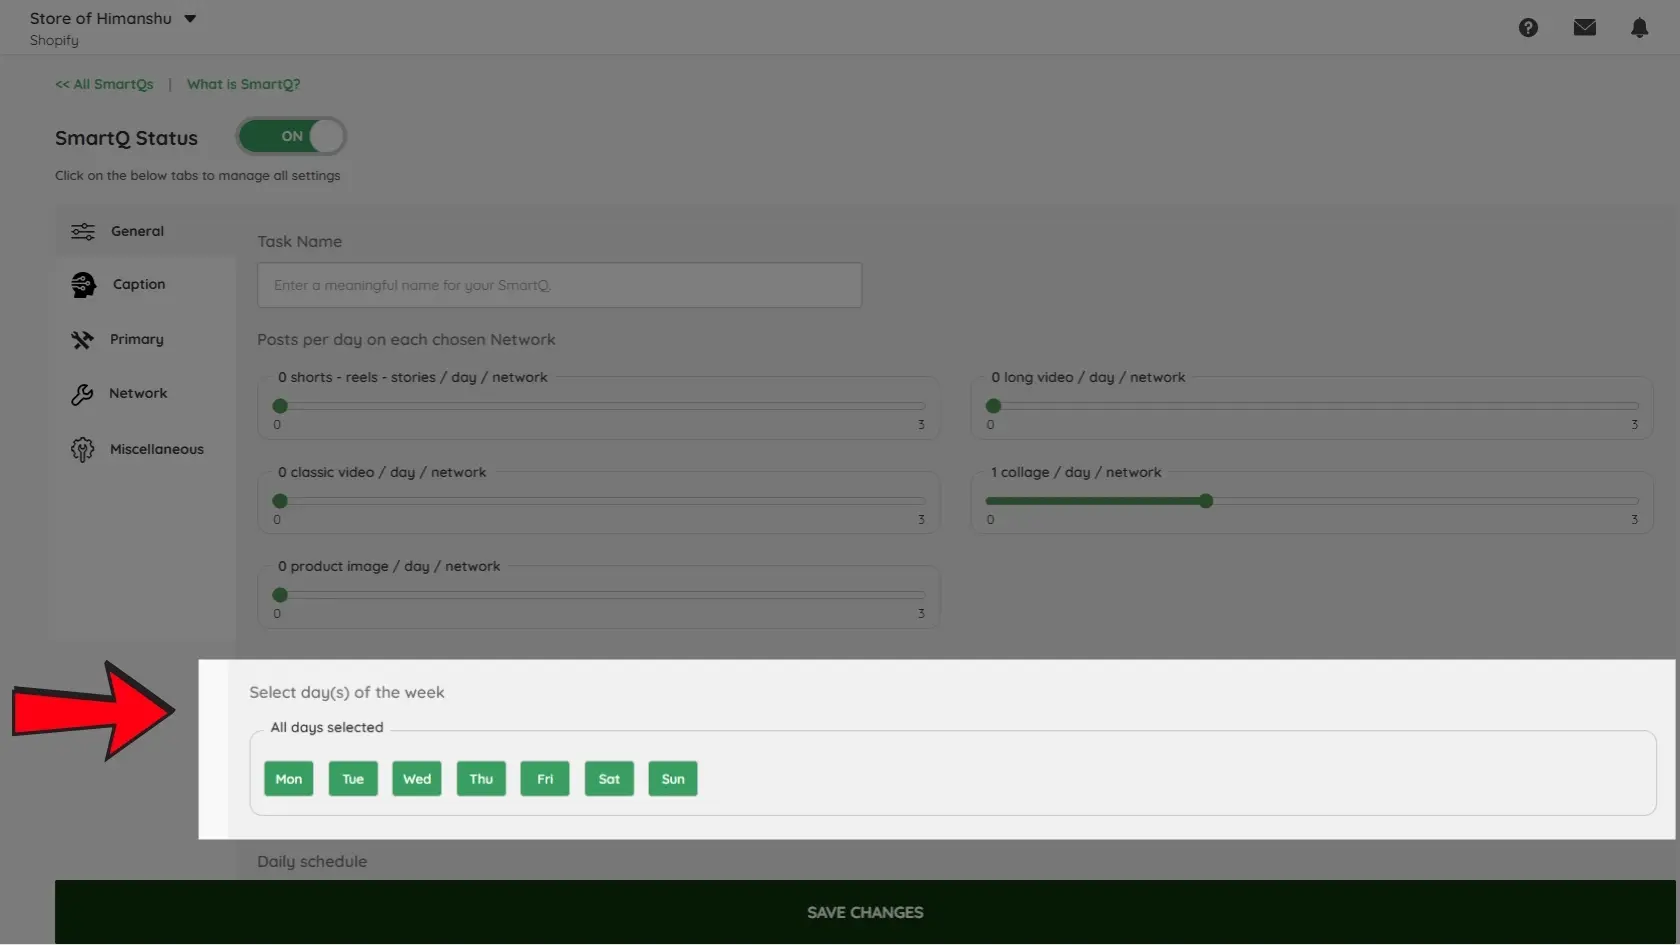
Task: Click the Daily schedule heading
Action: pyautogui.click(x=312, y=862)
